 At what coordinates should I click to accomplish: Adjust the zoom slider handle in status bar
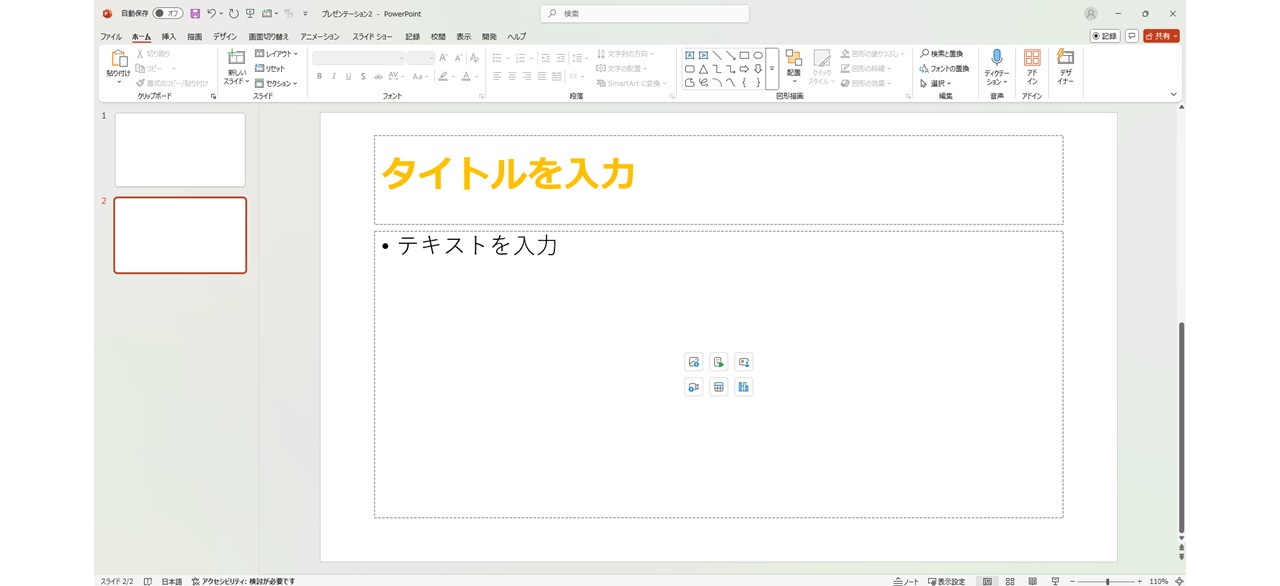pos(1107,581)
